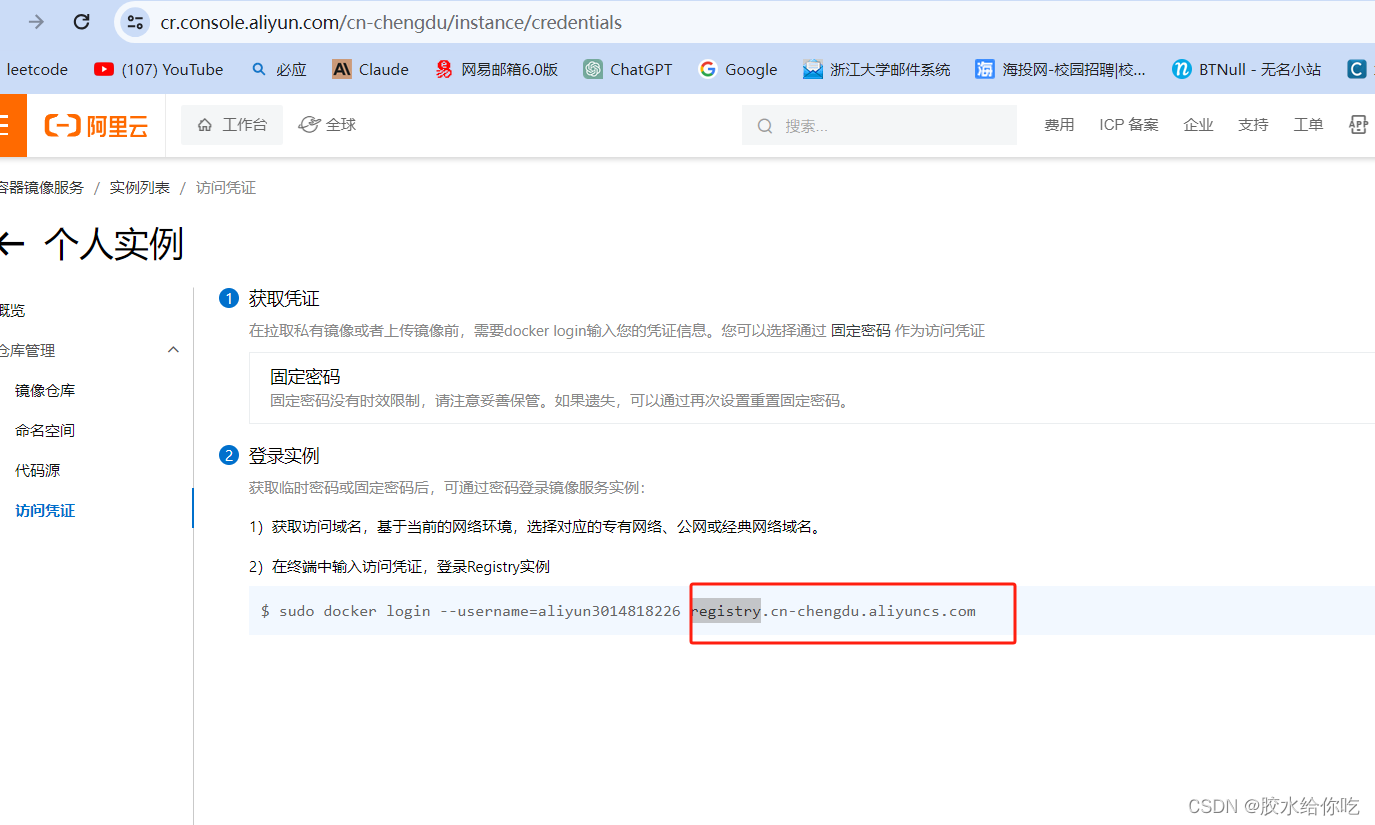
Task: Select 访问凭证 in the sidebar
Action: click(x=45, y=510)
